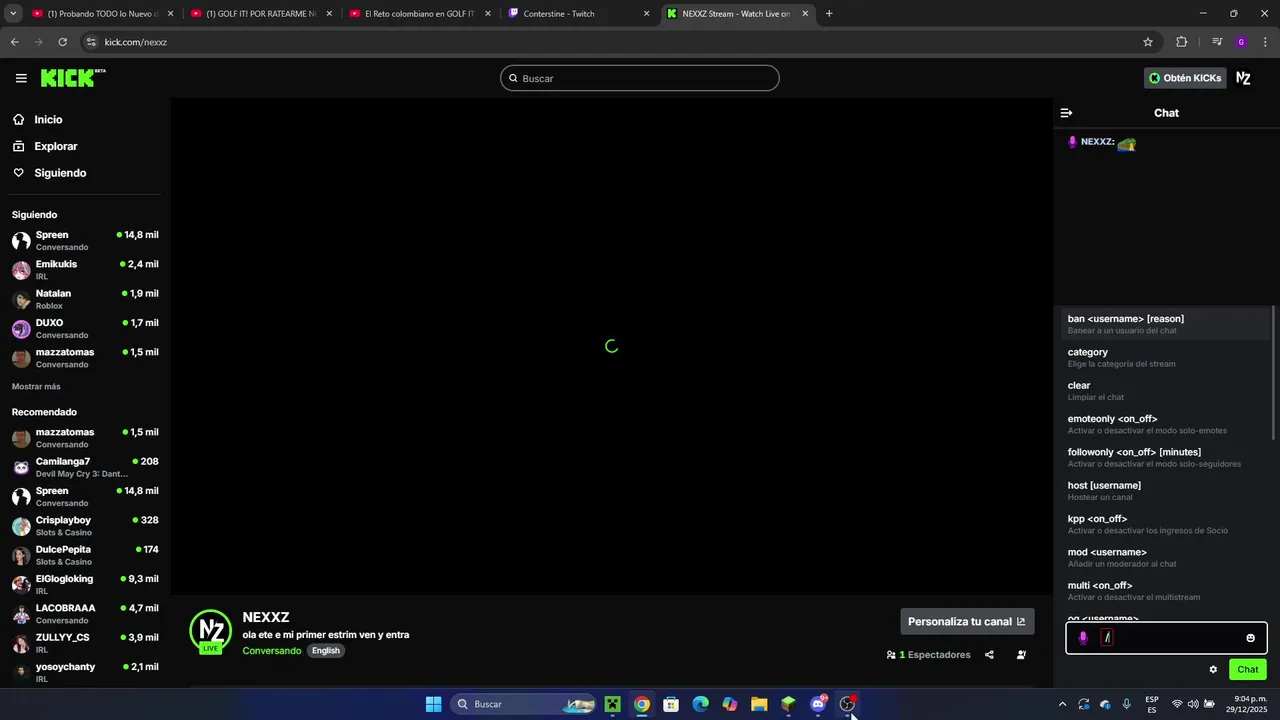Image resolution: width=1280 pixels, height=720 pixels.
Task: Go to Inicio
Action: 48,119
